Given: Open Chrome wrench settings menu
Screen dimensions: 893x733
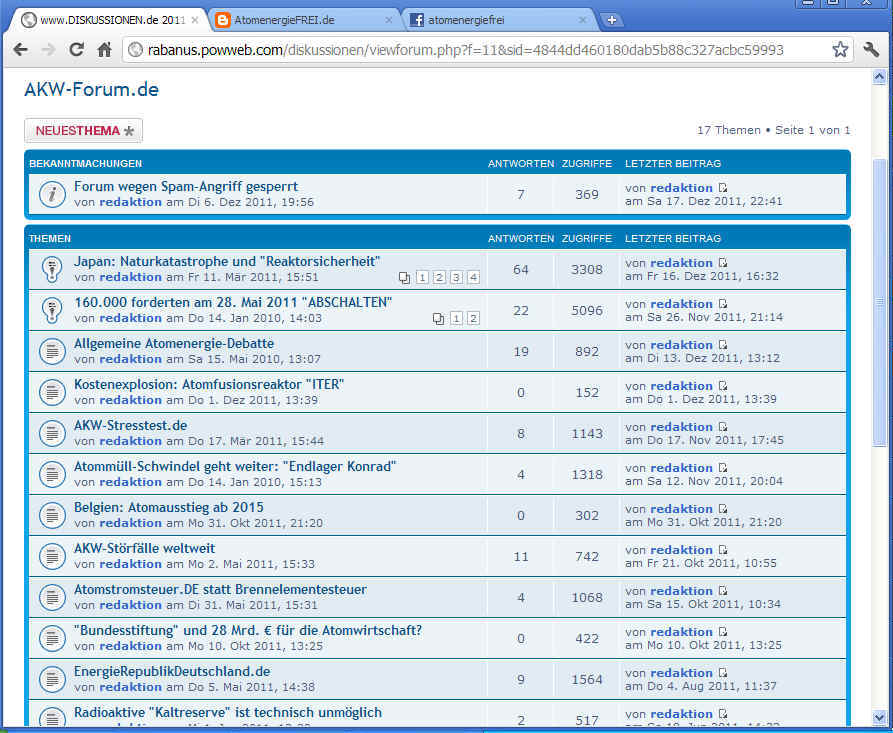Looking at the screenshot, I should click(870, 49).
